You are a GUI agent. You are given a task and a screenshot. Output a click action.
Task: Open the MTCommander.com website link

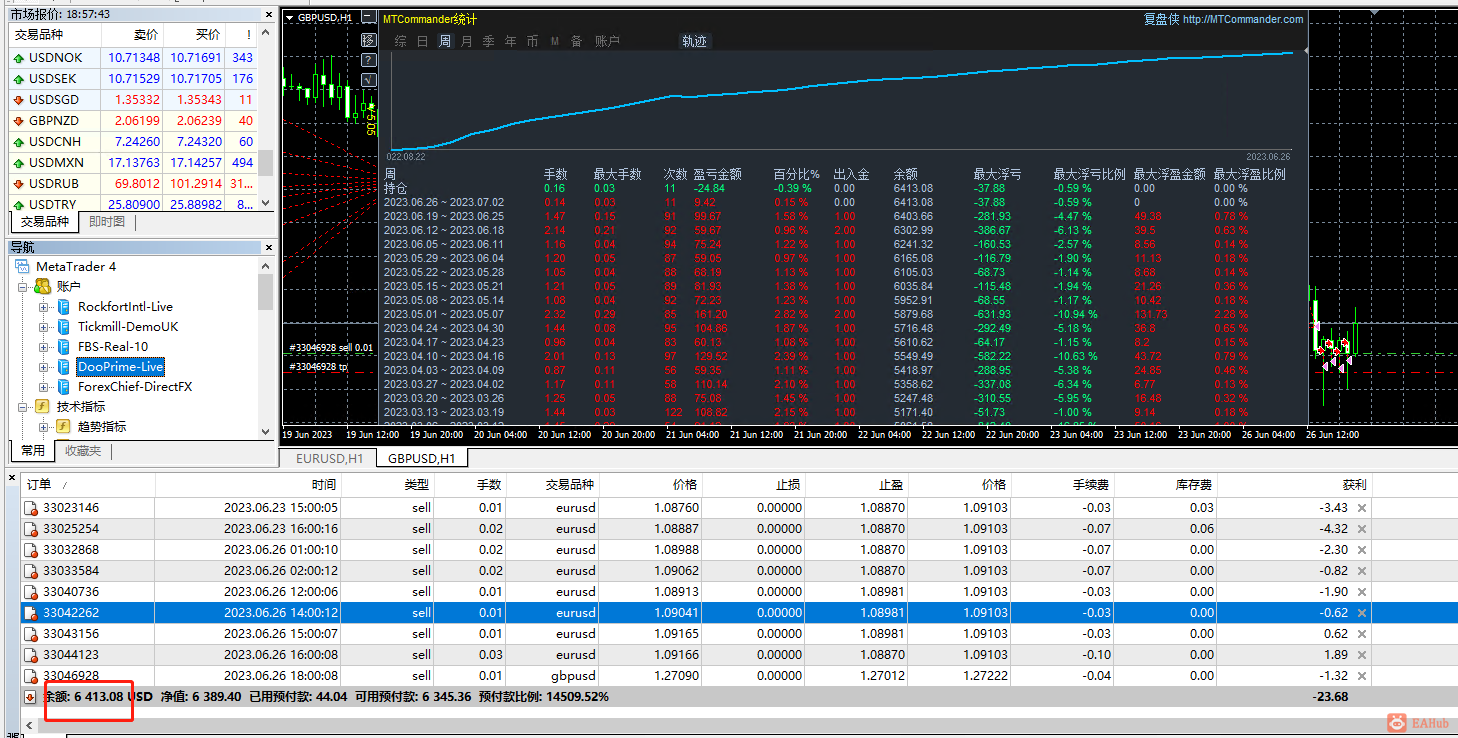1243,19
